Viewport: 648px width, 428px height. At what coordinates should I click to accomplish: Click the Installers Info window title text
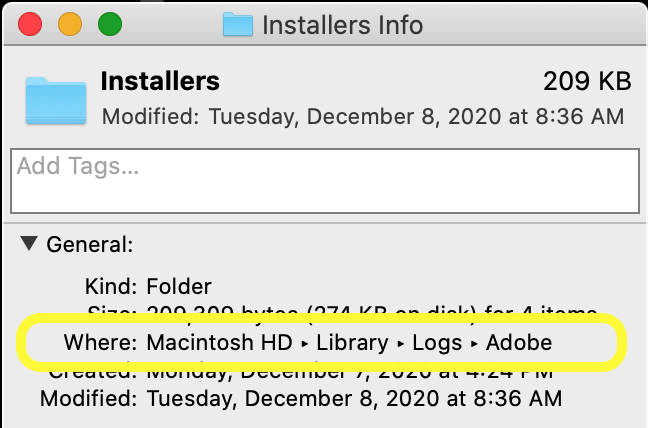click(342, 24)
